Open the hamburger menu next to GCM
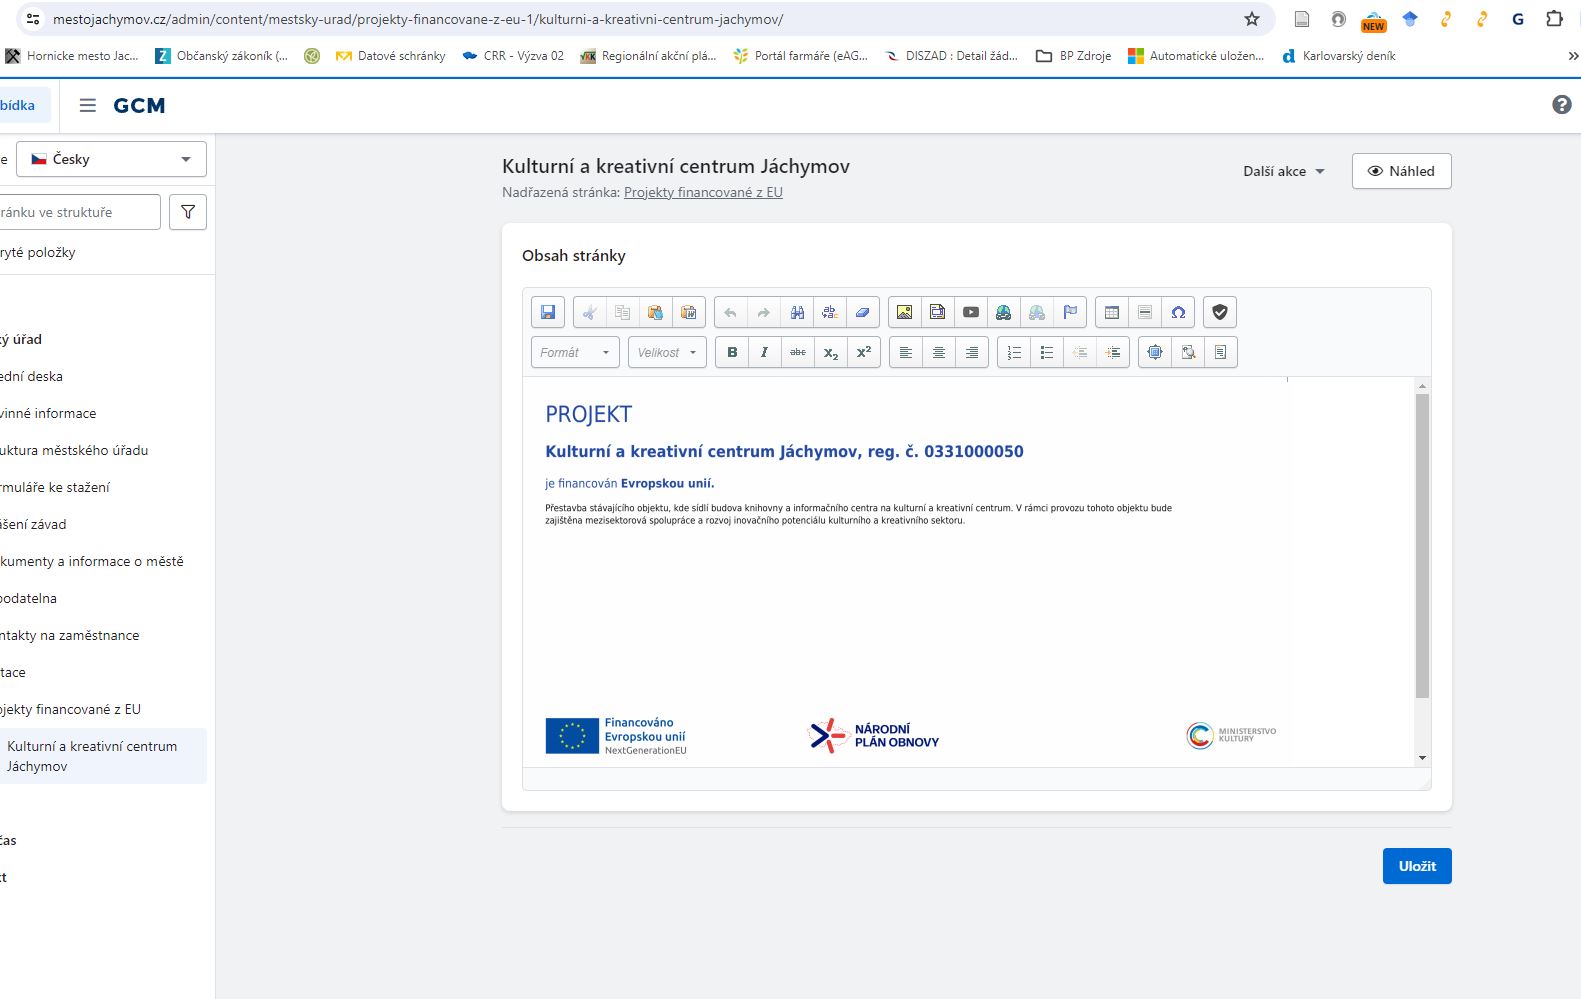Image resolution: width=1581 pixels, height=999 pixels. (88, 105)
